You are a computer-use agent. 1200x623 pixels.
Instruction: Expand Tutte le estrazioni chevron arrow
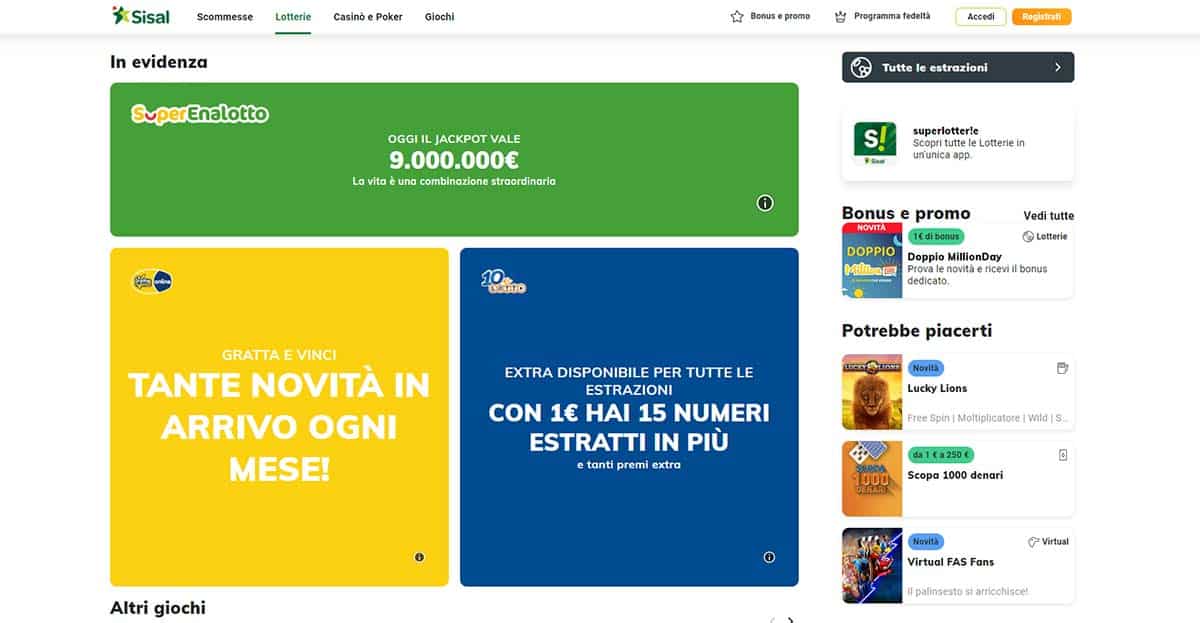(x=1058, y=68)
